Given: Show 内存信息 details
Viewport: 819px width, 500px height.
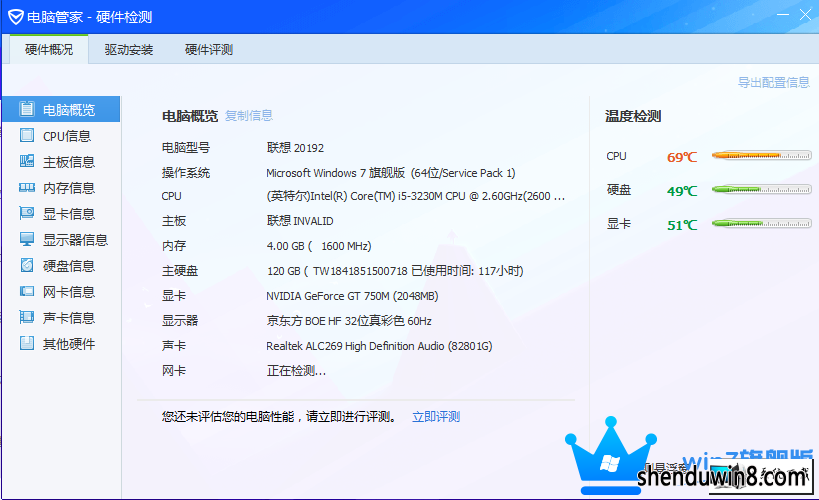Looking at the screenshot, I should tap(61, 188).
